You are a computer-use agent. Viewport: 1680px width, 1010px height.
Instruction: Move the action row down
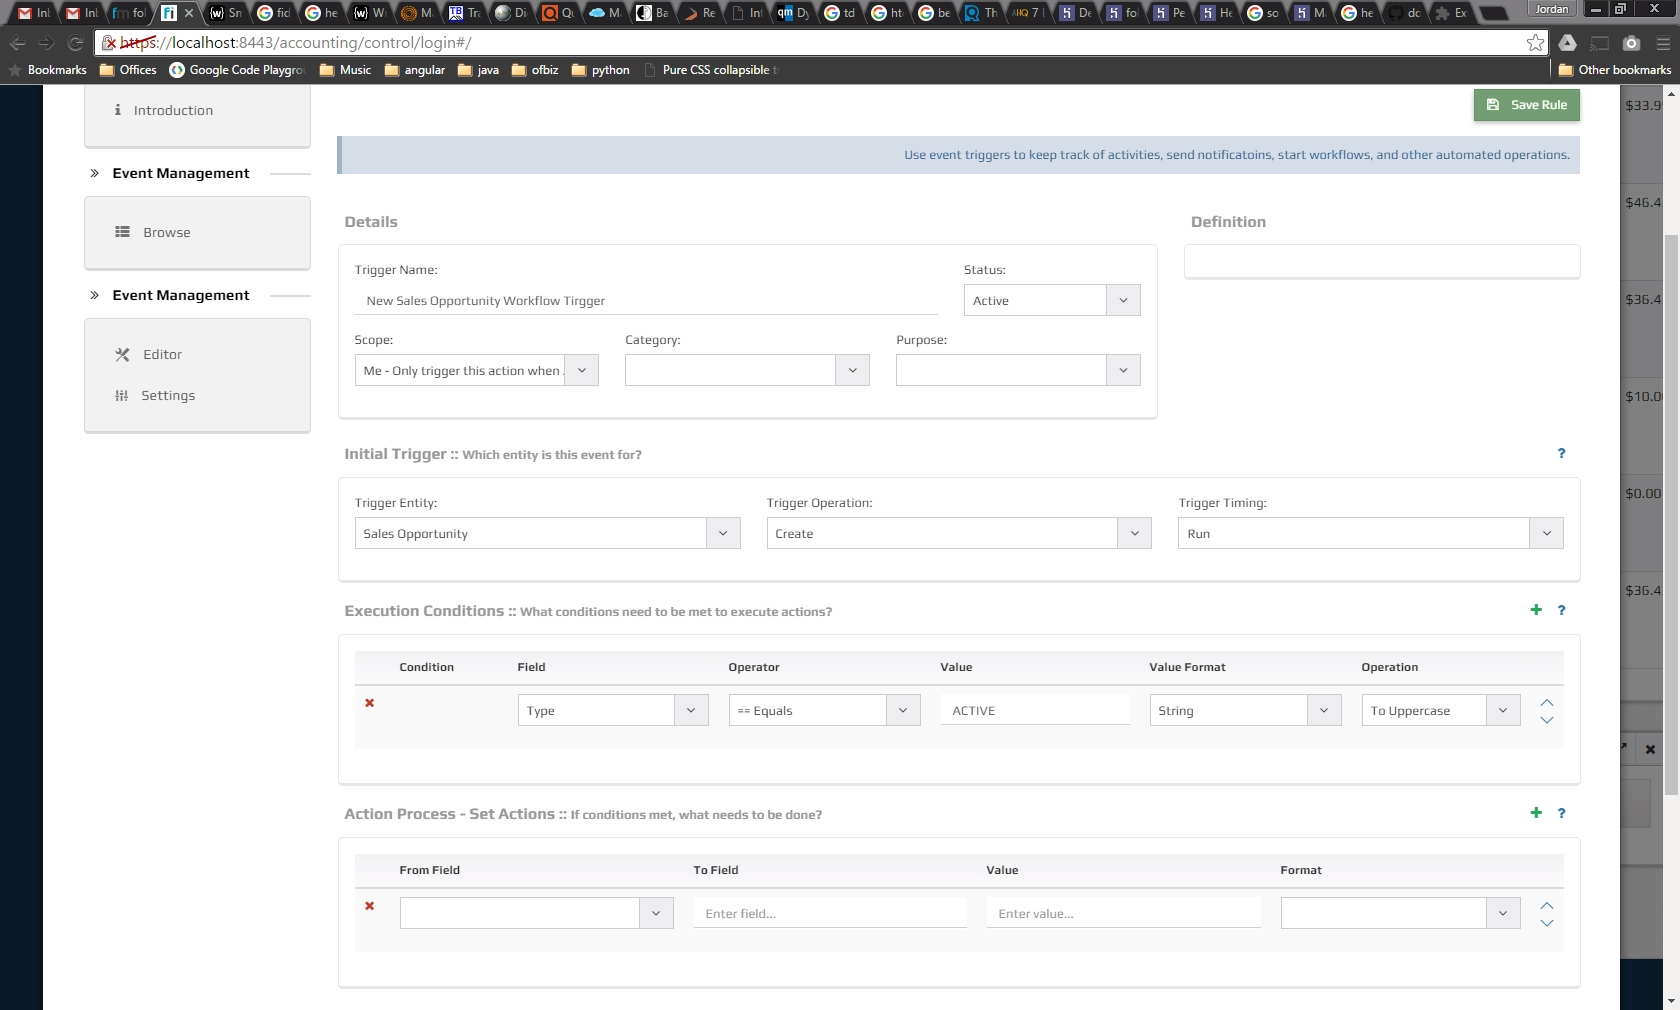pyautogui.click(x=1547, y=923)
